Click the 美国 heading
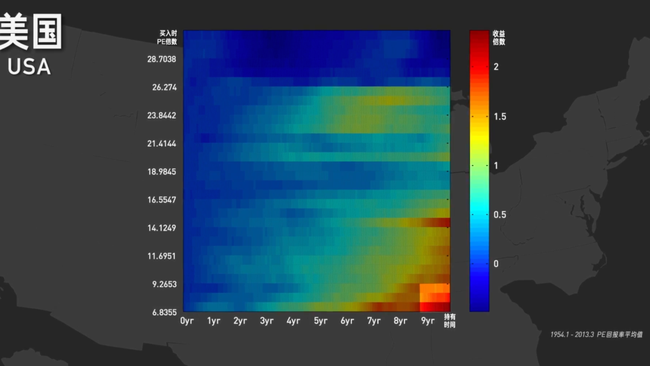The width and height of the screenshot is (650, 366). pos(31,32)
